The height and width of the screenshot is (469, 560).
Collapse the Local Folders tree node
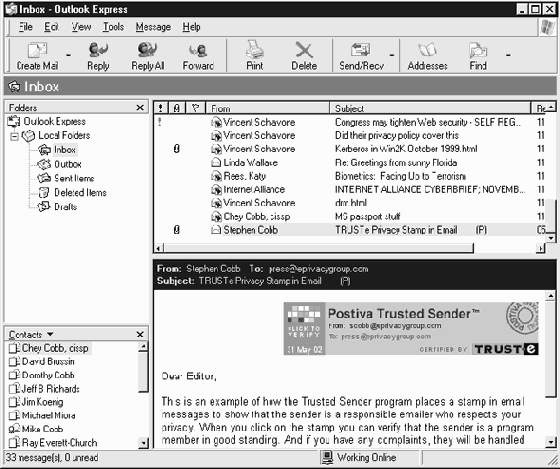14,136
